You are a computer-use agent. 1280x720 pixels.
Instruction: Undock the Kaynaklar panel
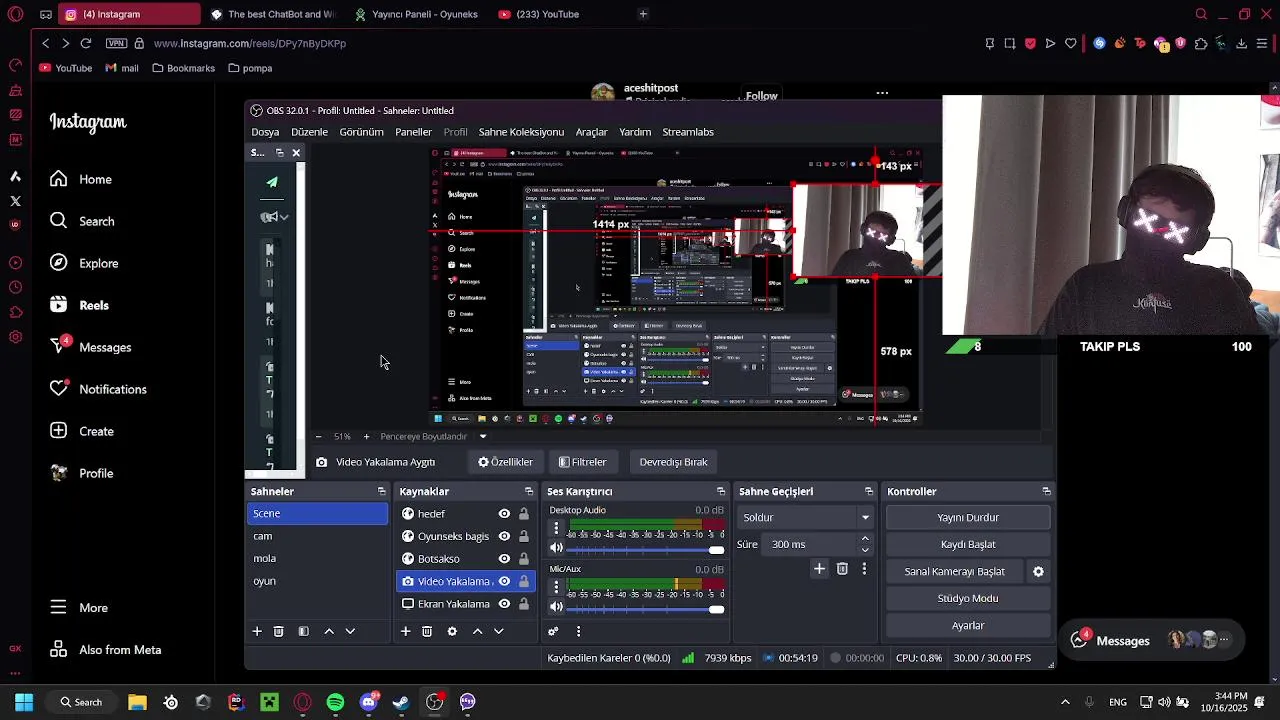[x=529, y=491]
